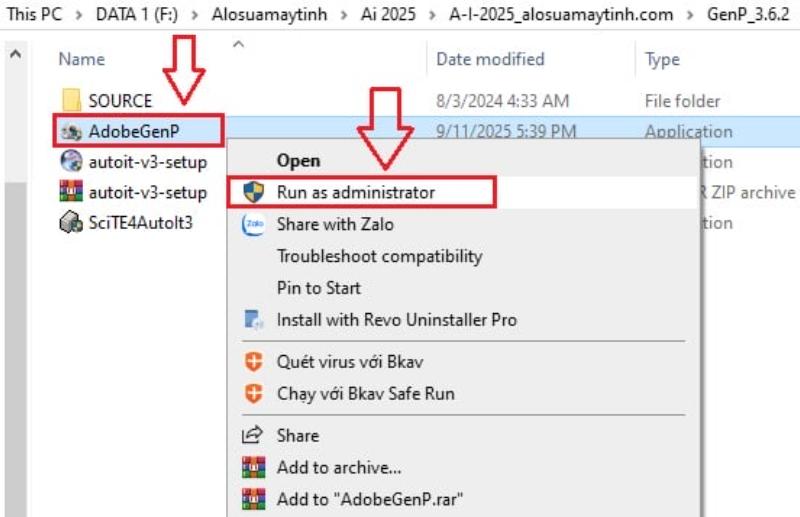Select Run as administrator
This screenshot has height=517, width=800.
point(355,192)
